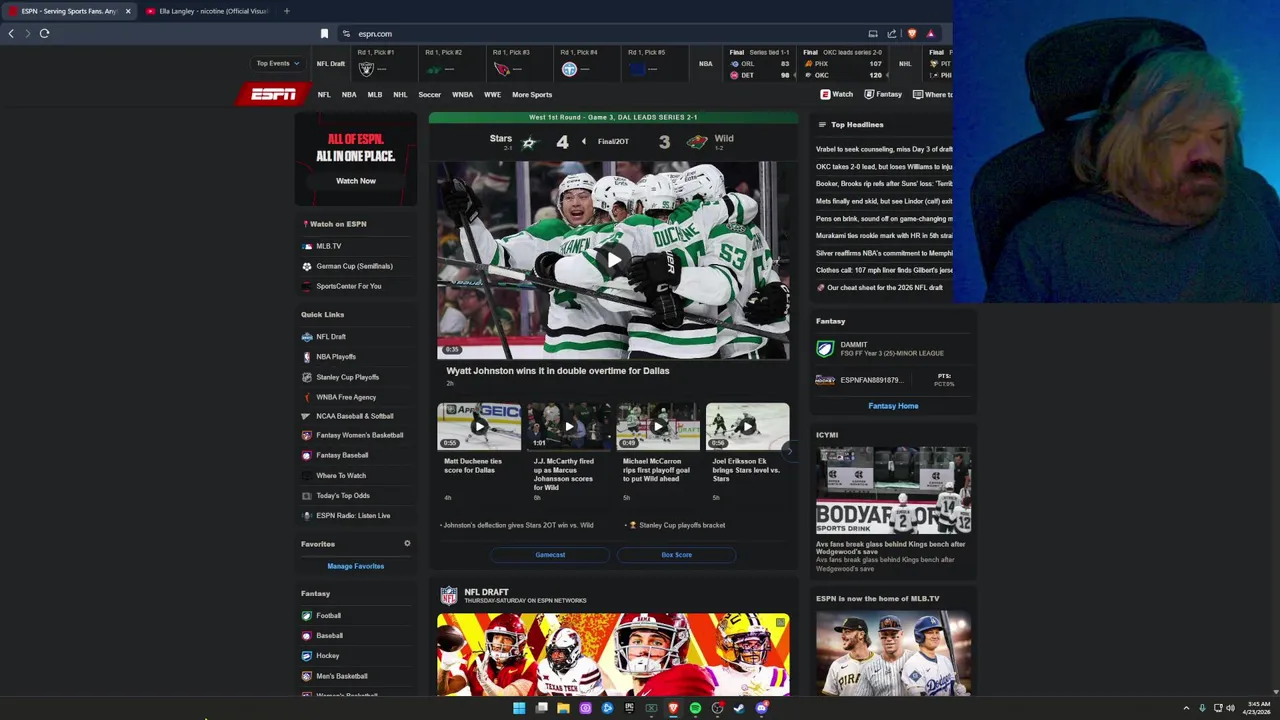Image resolution: width=1280 pixels, height=720 pixels.
Task: Open the Gamecast button
Action: click(550, 555)
